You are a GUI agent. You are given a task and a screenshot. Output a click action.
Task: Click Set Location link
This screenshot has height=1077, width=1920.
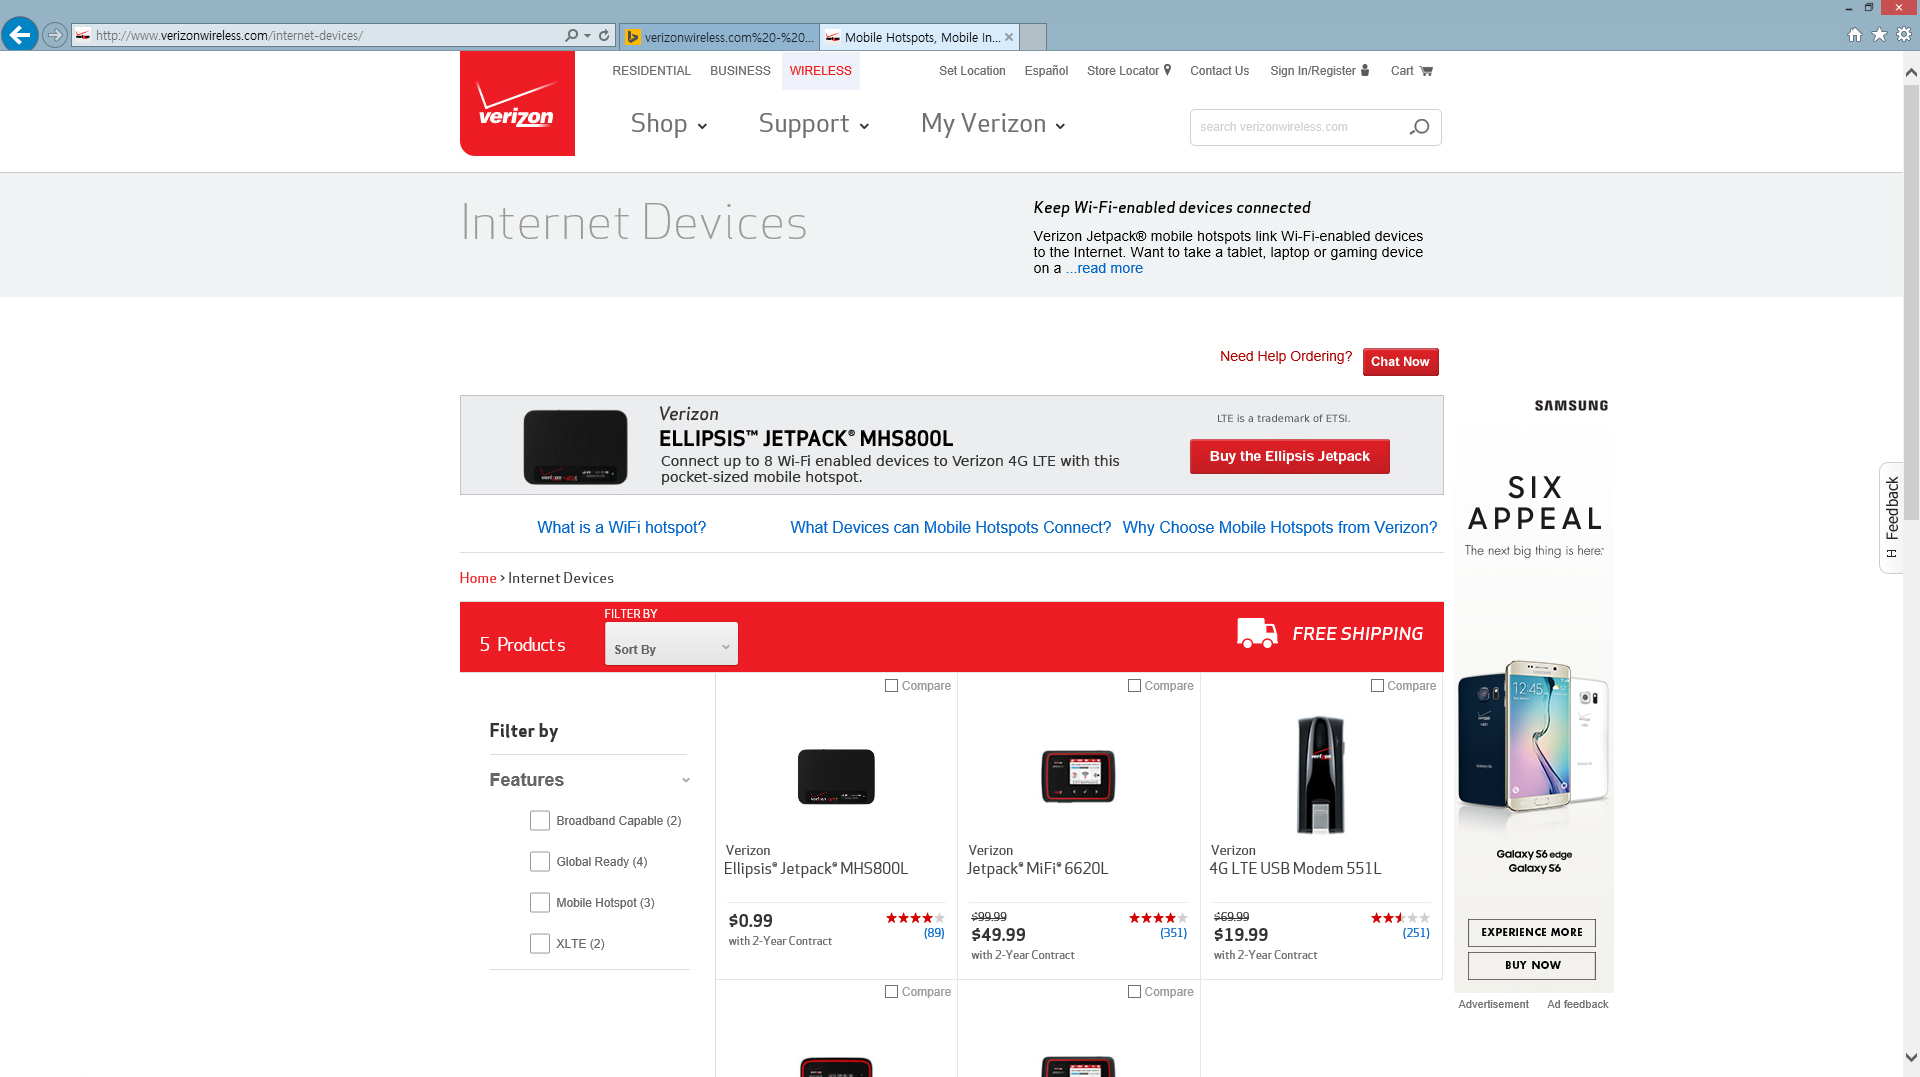click(972, 71)
